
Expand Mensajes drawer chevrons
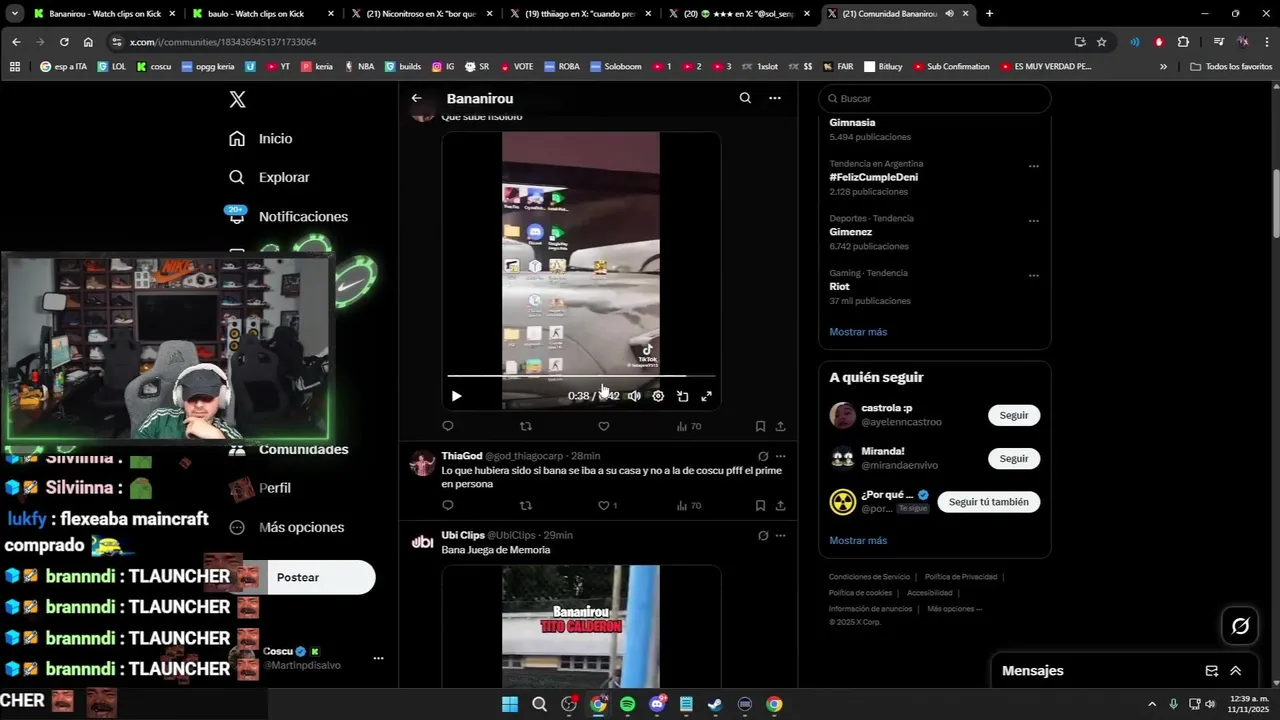click(1236, 671)
